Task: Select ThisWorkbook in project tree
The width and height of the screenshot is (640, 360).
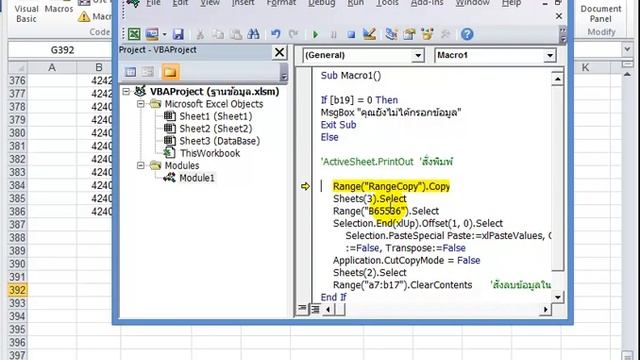Action: click(210, 153)
